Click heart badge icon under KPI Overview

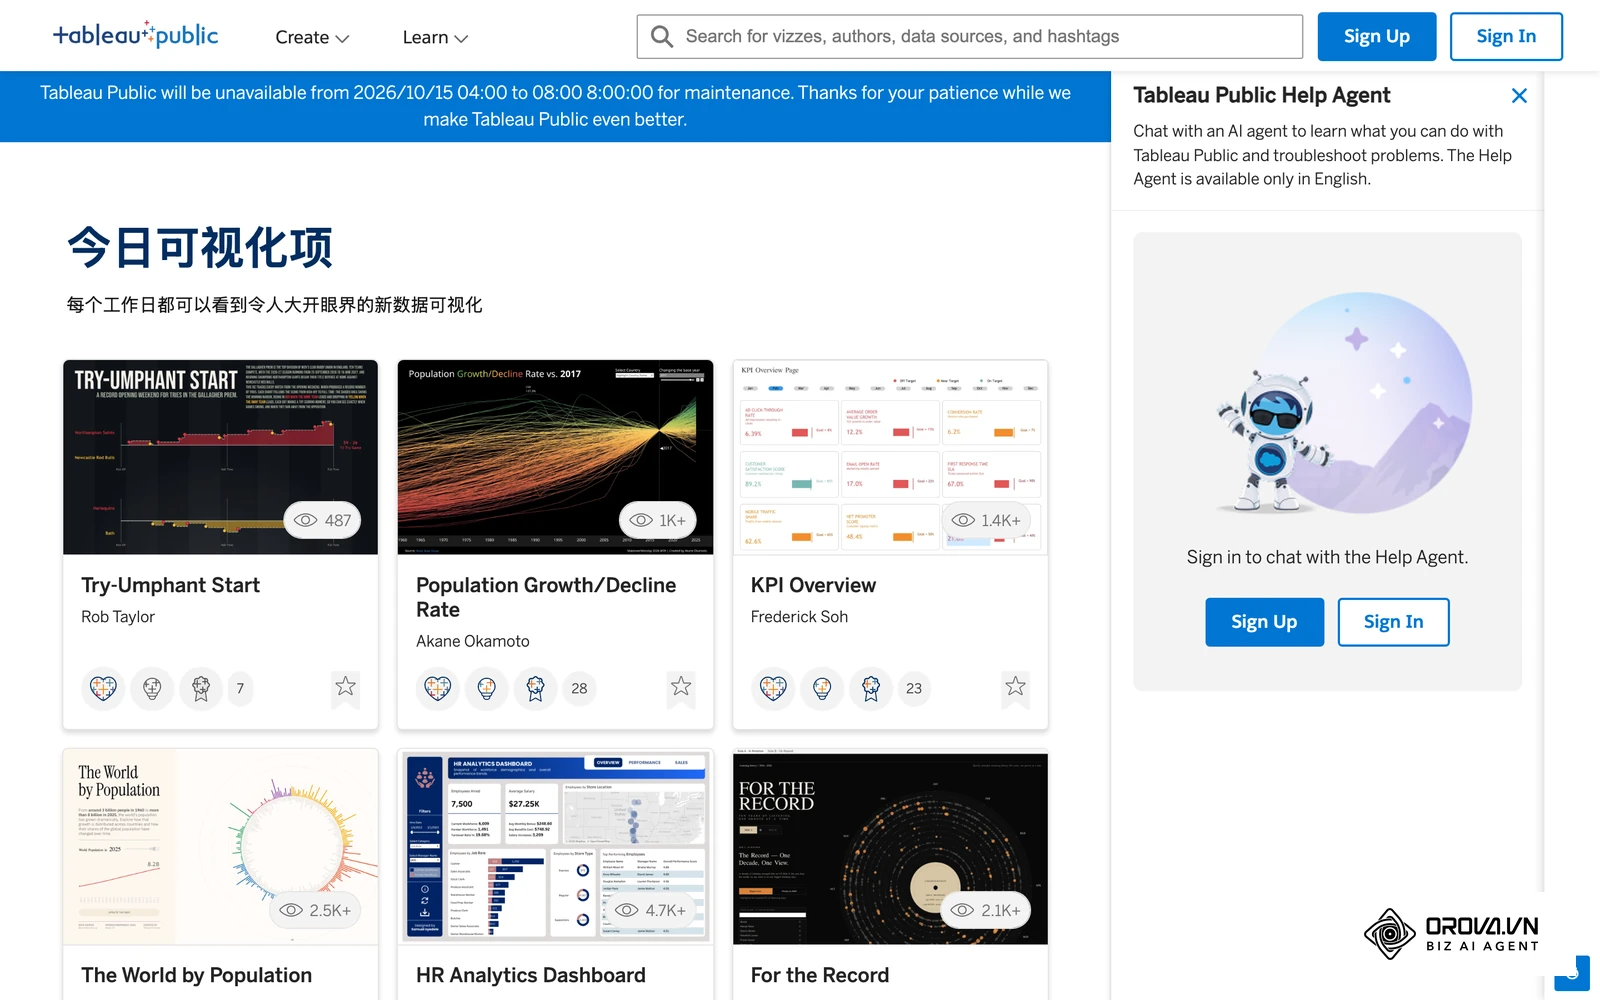tap(773, 688)
